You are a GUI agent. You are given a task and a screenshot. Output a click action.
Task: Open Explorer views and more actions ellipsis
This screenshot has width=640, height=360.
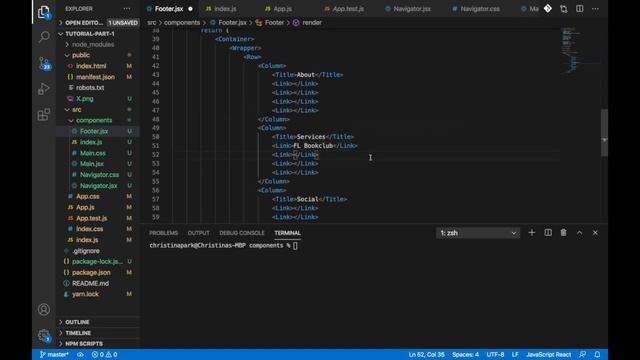tap(127, 9)
